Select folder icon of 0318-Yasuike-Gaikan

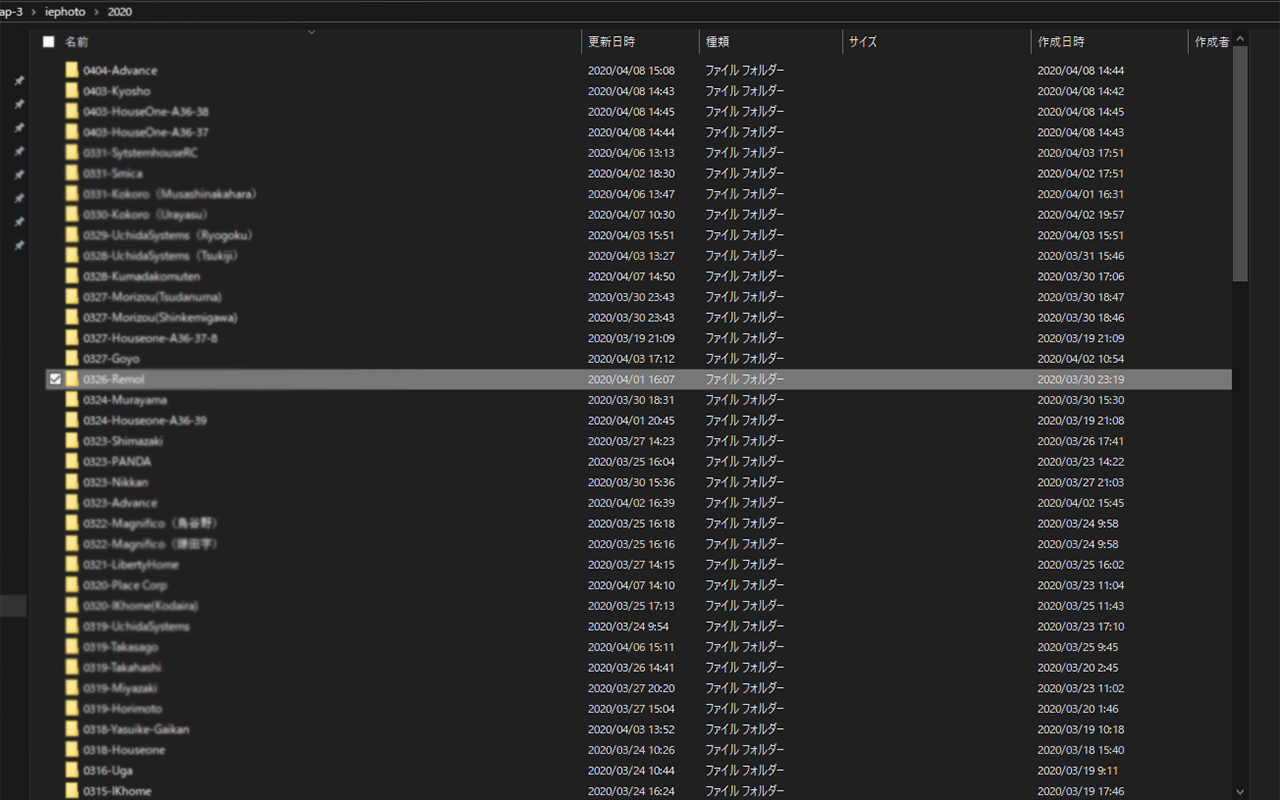[72, 729]
